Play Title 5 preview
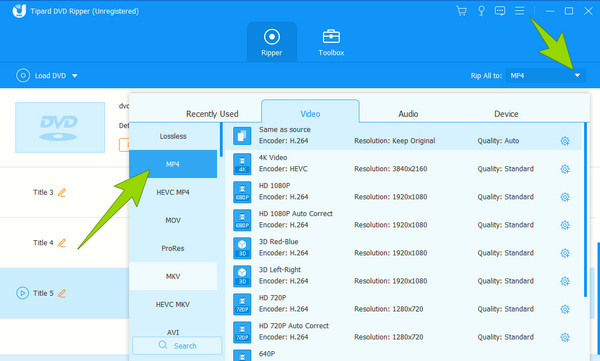This screenshot has height=361, width=600. click(23, 293)
